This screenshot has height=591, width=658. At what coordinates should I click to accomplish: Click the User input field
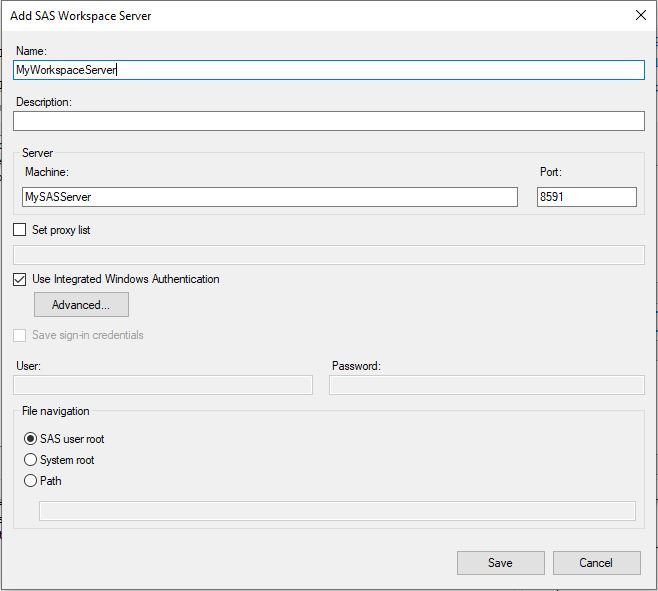163,385
